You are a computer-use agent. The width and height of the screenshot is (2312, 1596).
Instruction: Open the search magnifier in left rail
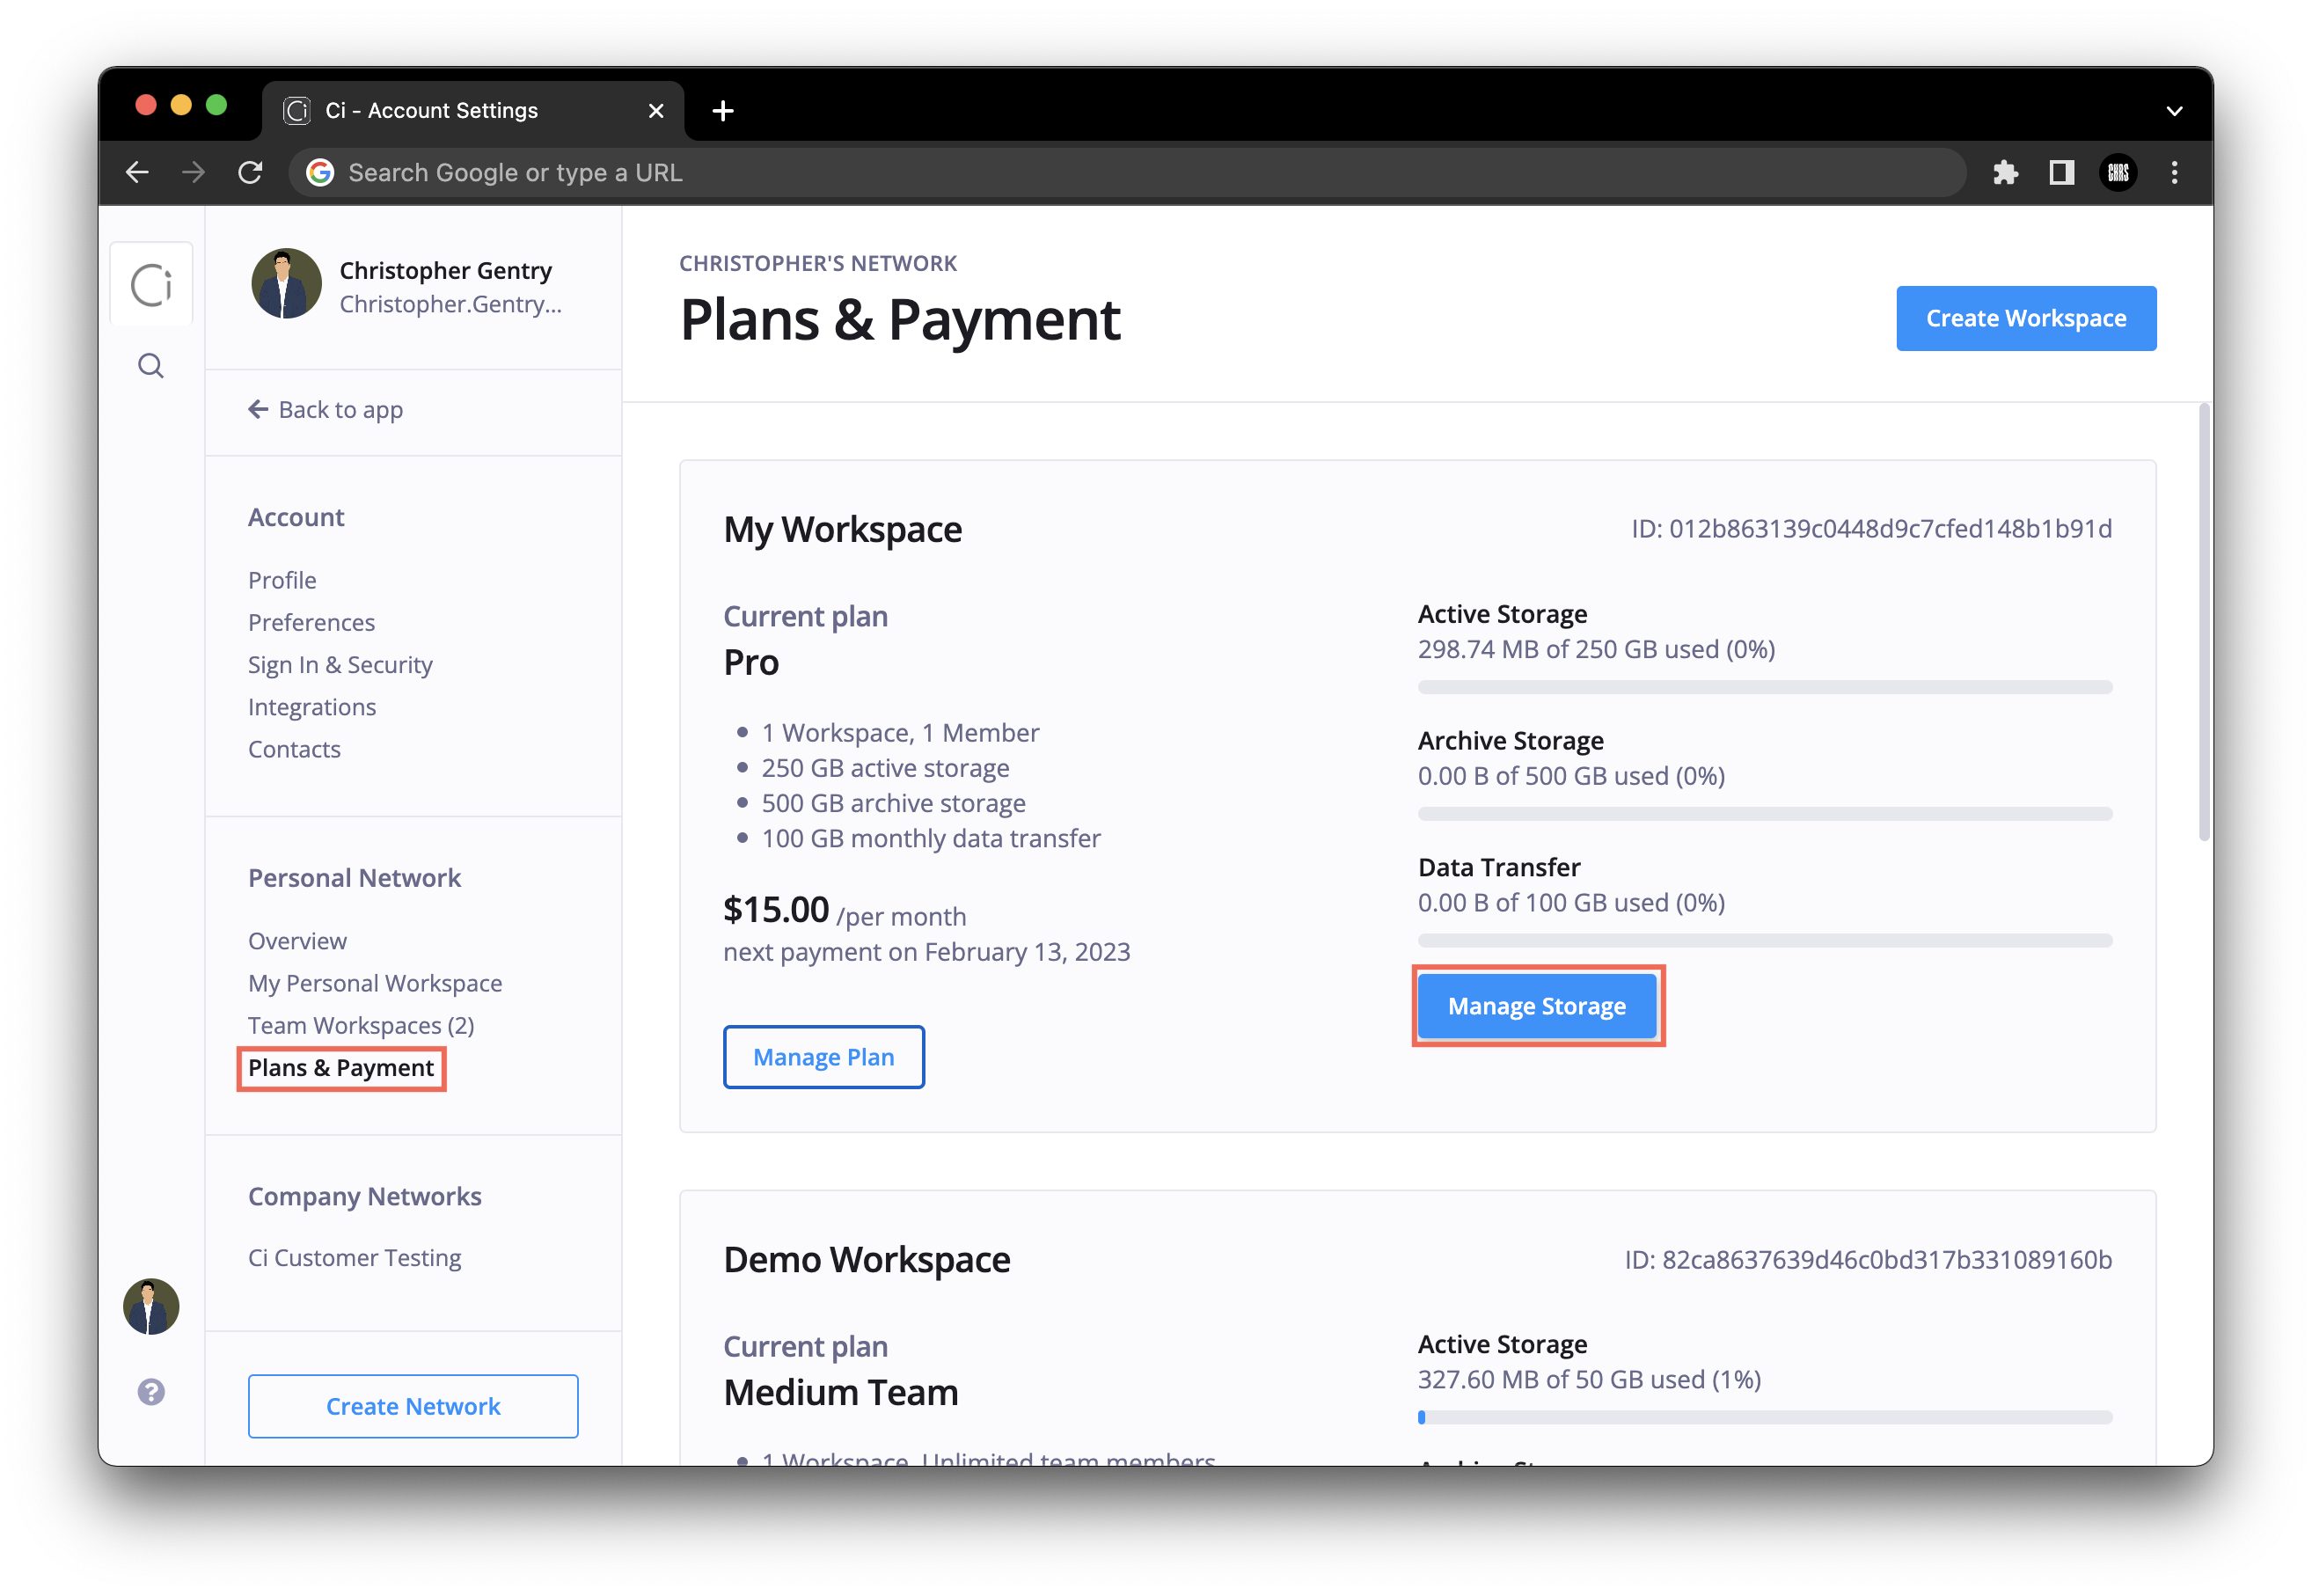coord(151,366)
